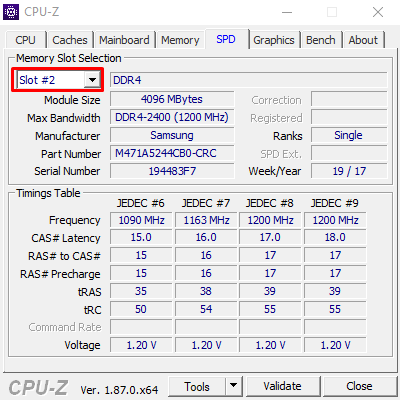400x400 pixels.
Task: Click the CPU-Z app icon in title bar
Action: (x=11, y=12)
